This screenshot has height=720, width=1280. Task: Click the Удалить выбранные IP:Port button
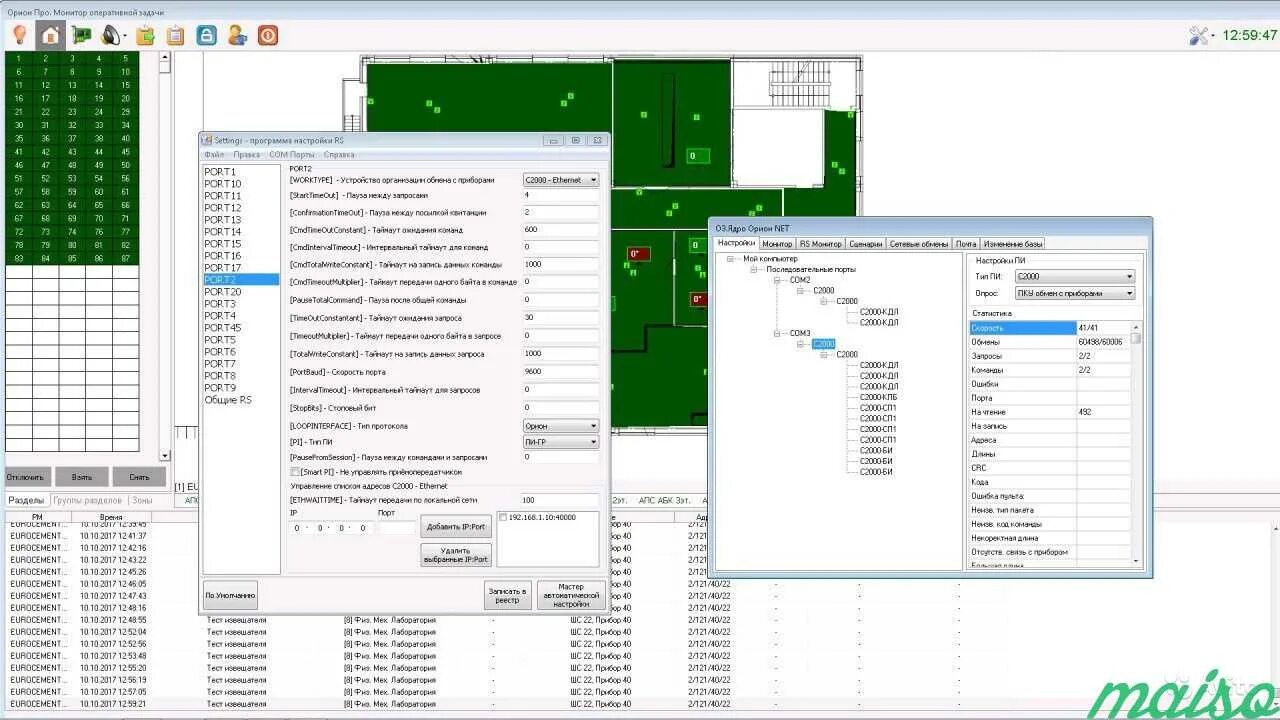tap(456, 555)
